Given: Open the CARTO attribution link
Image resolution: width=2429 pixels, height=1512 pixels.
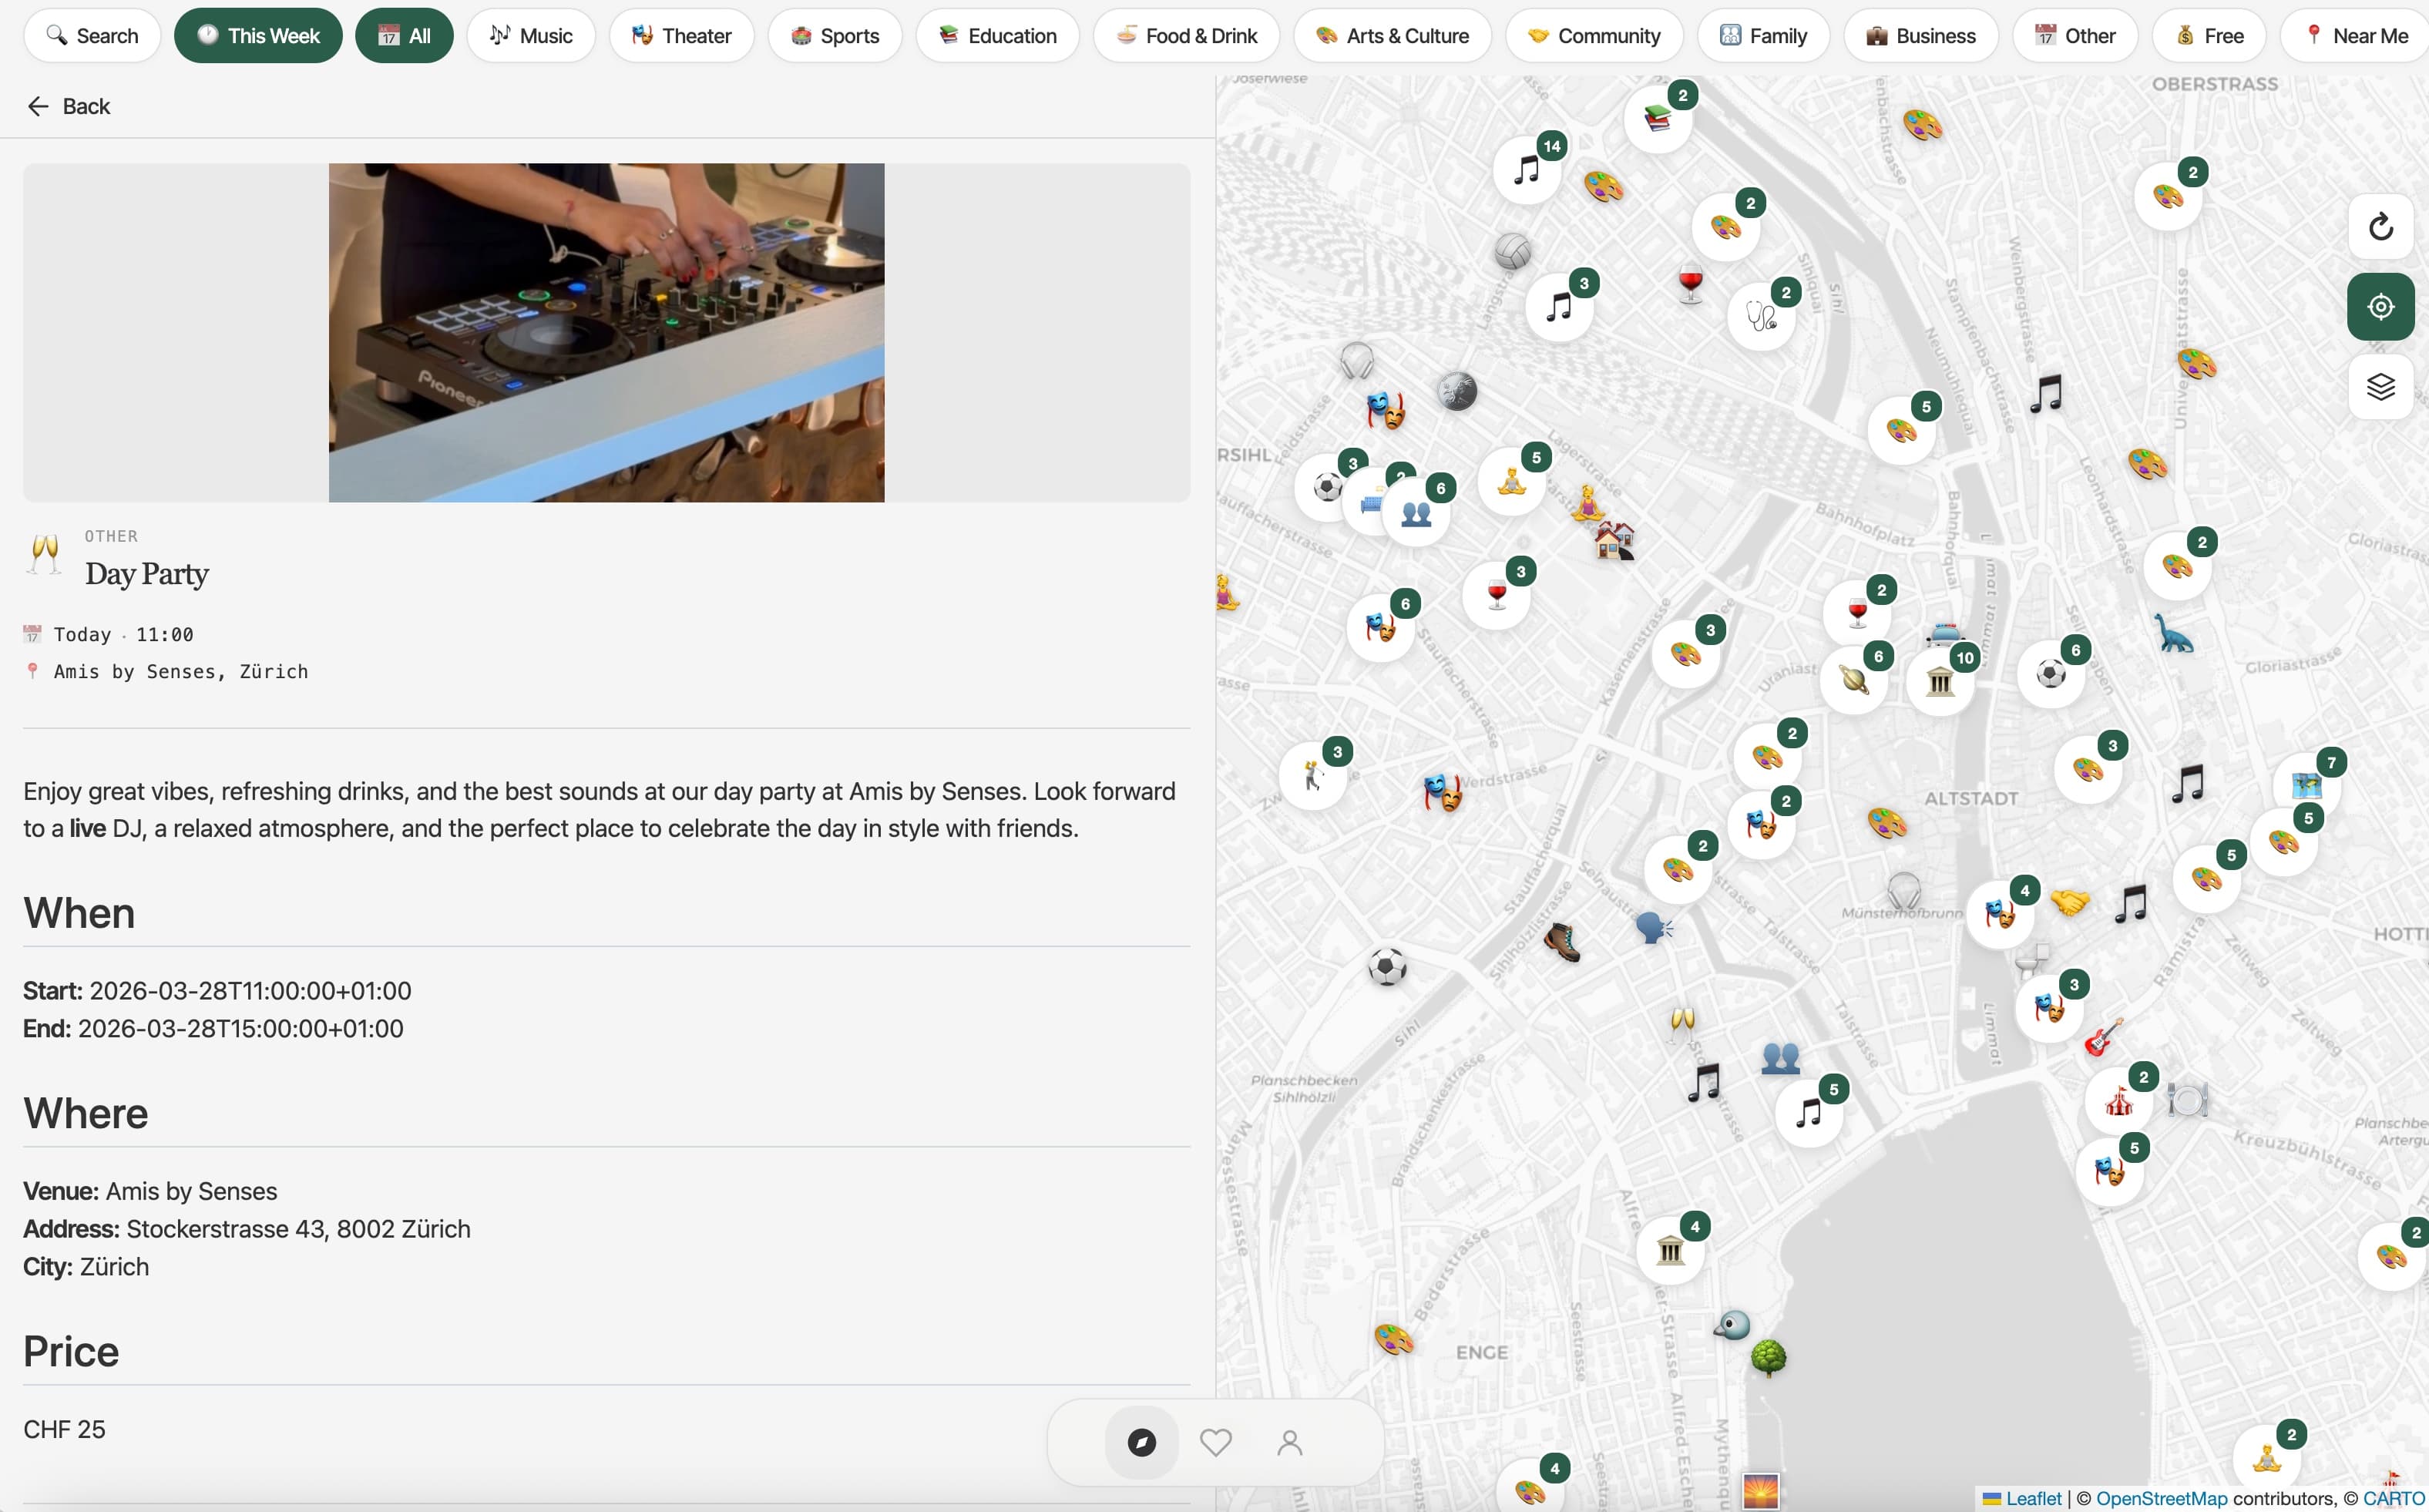Looking at the screenshot, I should click(x=2393, y=1498).
